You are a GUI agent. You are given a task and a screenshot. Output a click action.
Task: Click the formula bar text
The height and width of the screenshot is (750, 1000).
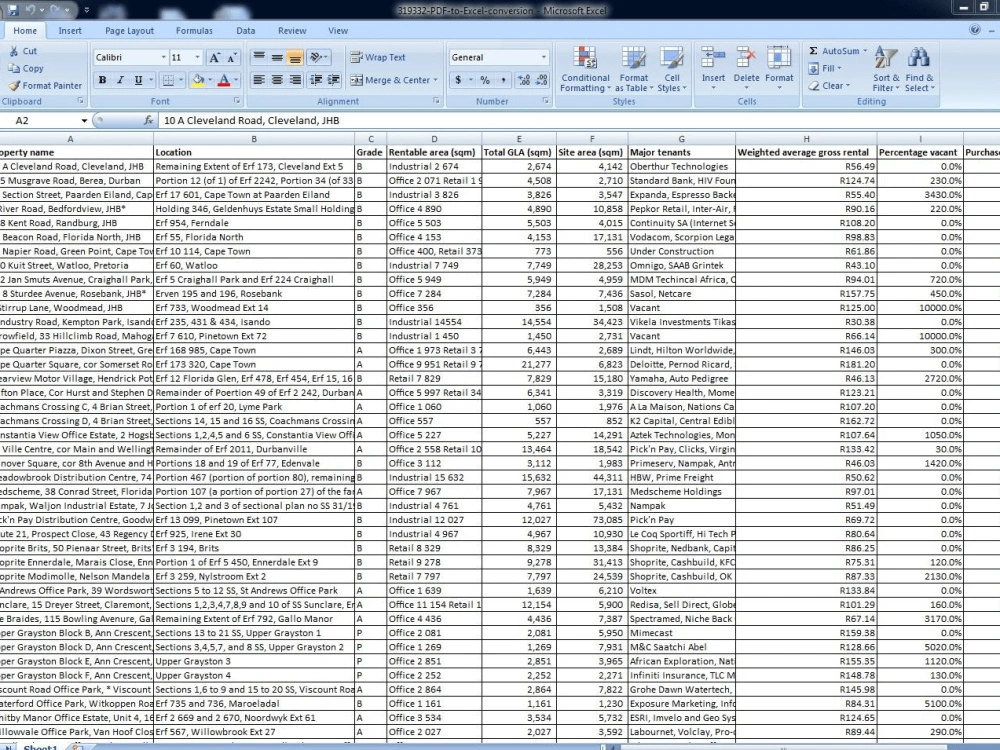(x=251, y=121)
